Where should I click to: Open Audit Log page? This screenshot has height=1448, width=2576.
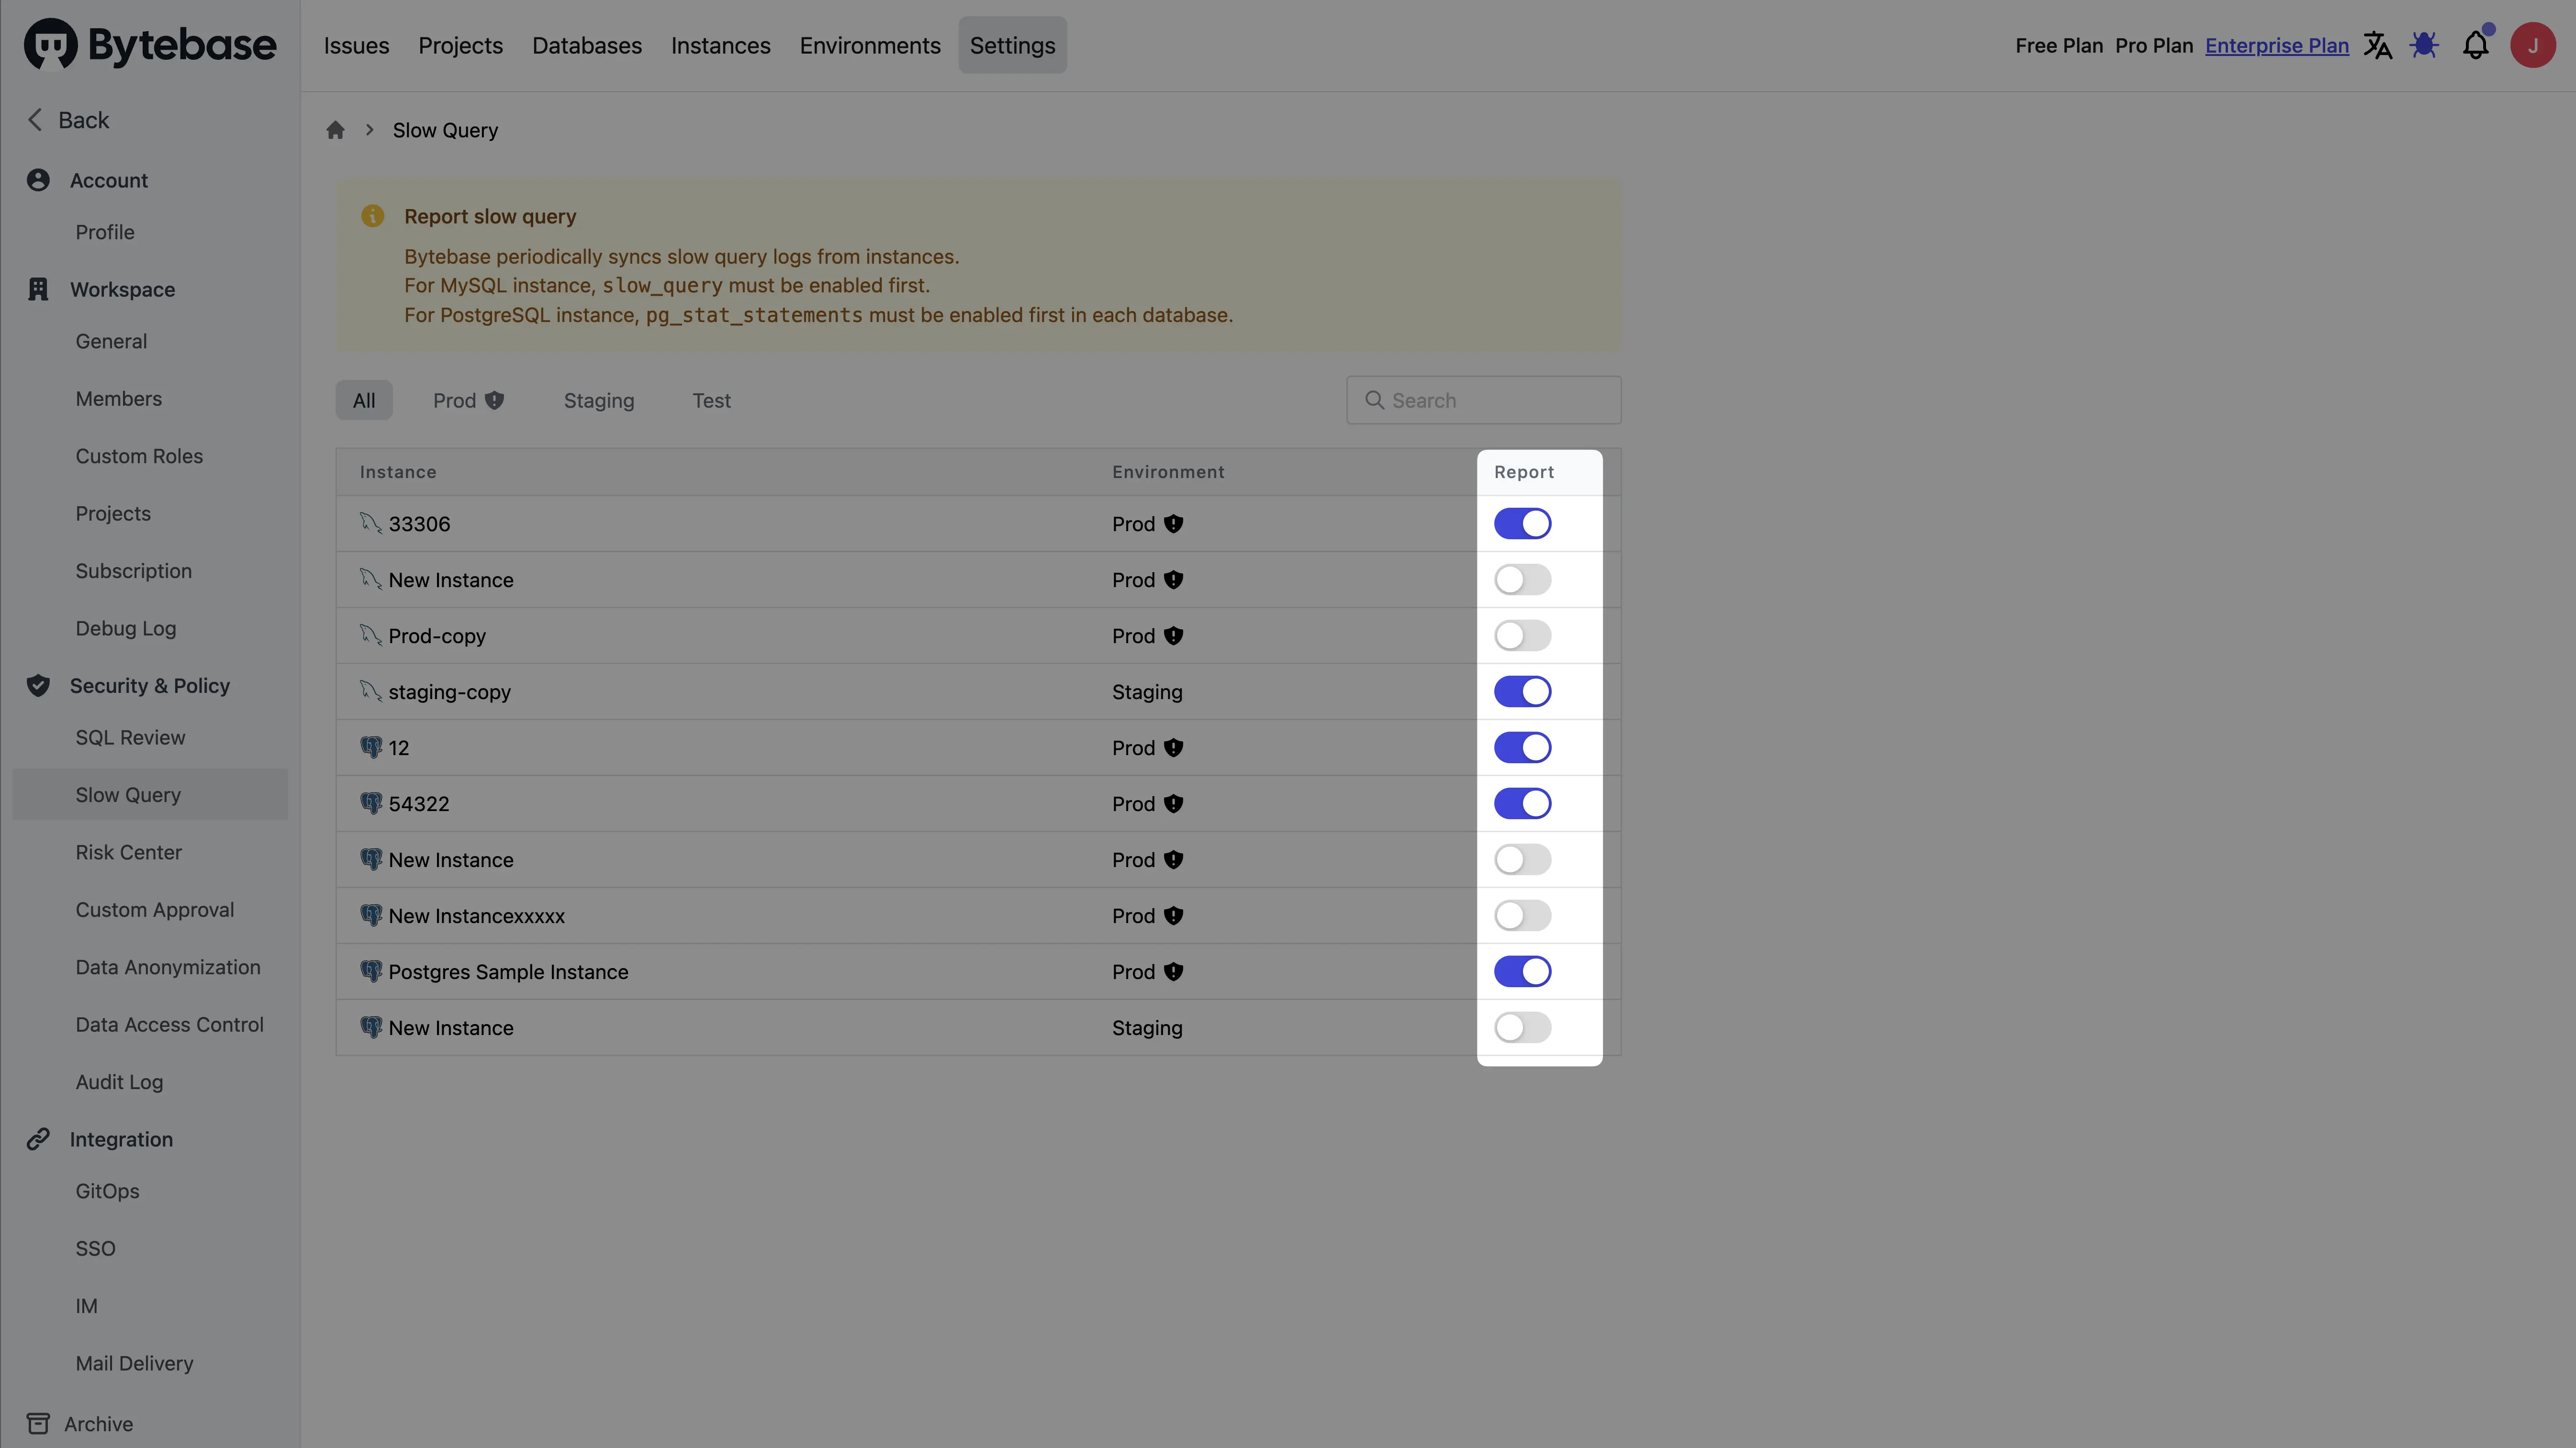119,1082
